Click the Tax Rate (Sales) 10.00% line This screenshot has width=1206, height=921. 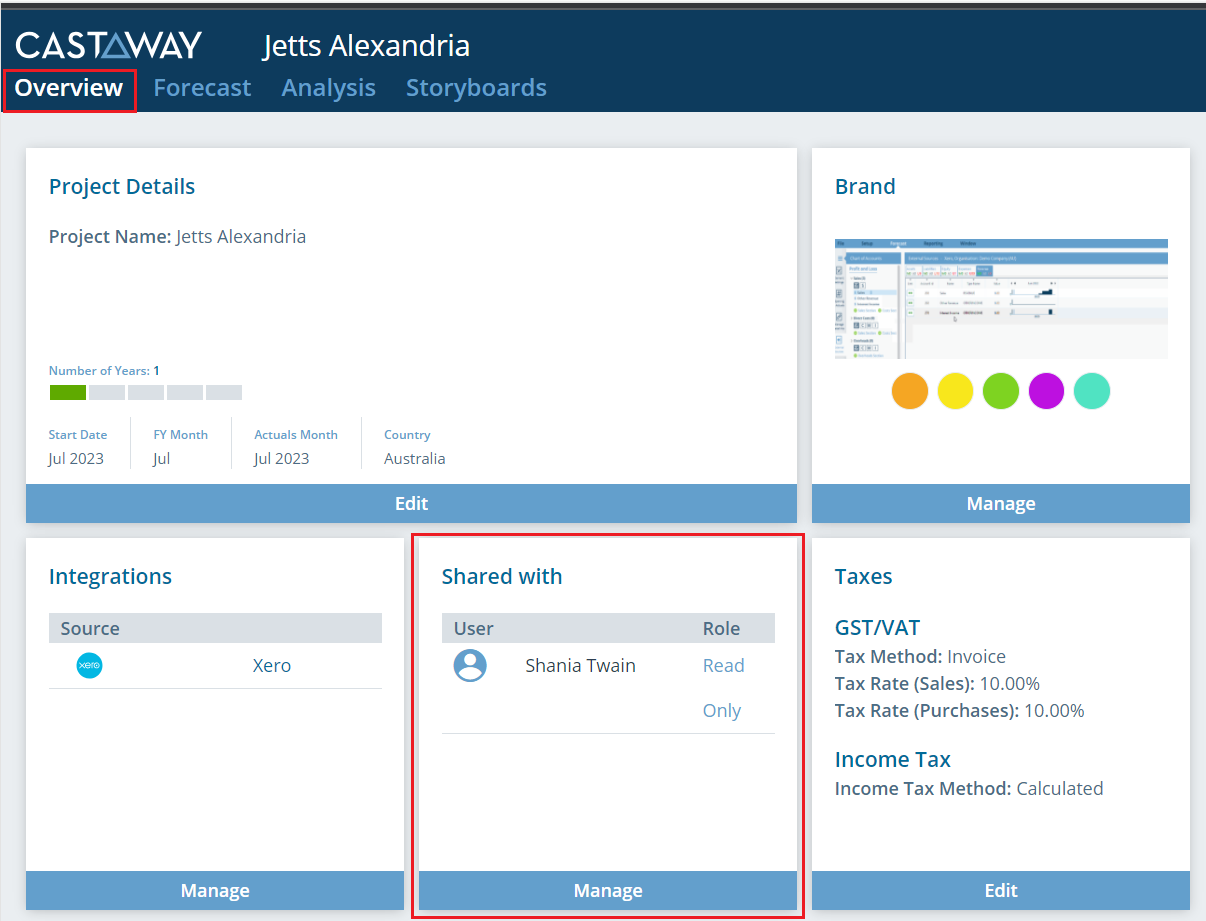(x=937, y=684)
